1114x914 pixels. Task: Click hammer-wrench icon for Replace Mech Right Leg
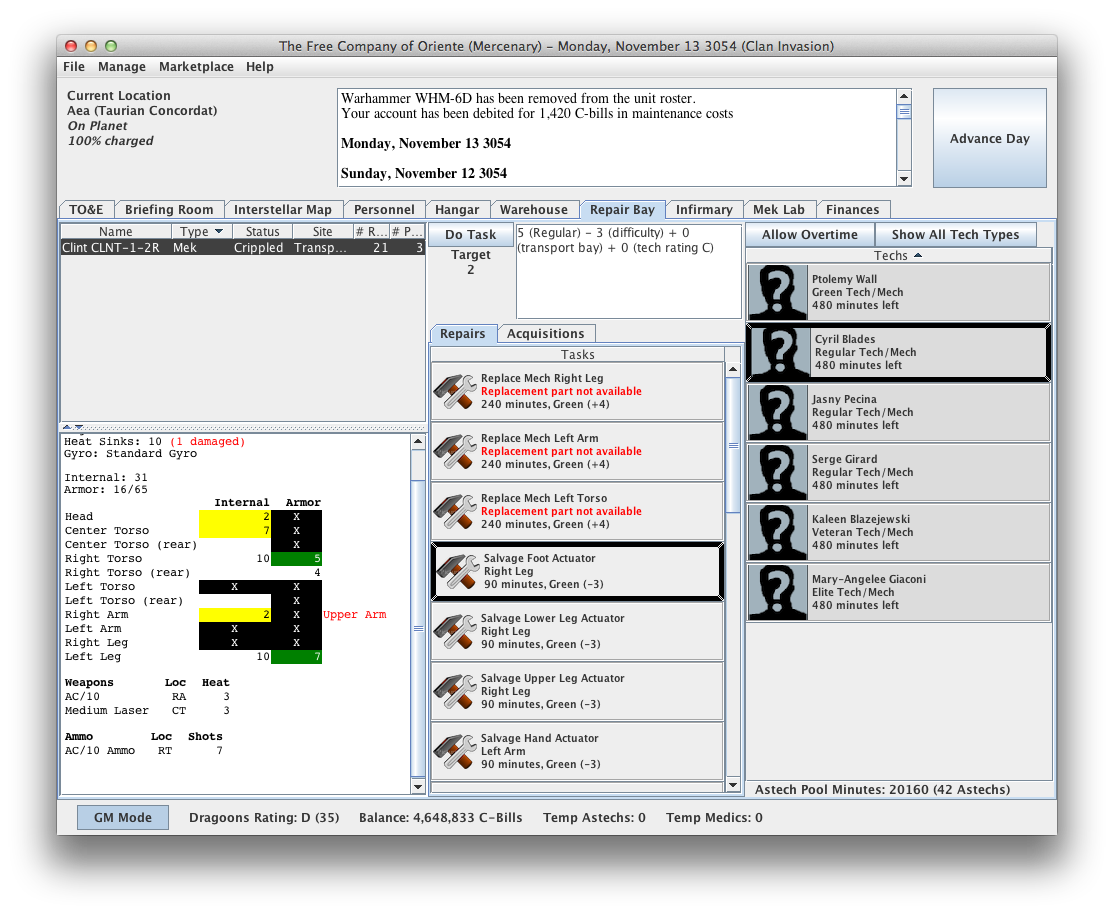click(x=455, y=392)
